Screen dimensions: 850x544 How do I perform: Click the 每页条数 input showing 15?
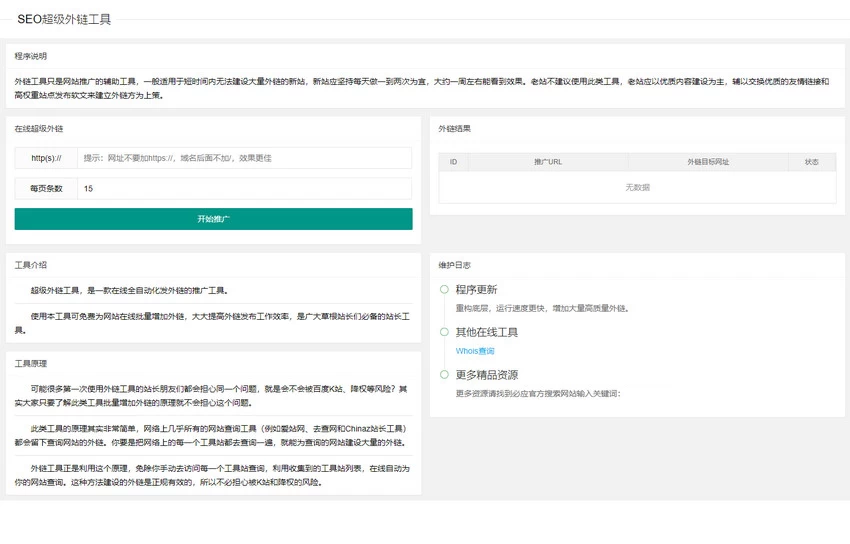tap(244, 189)
